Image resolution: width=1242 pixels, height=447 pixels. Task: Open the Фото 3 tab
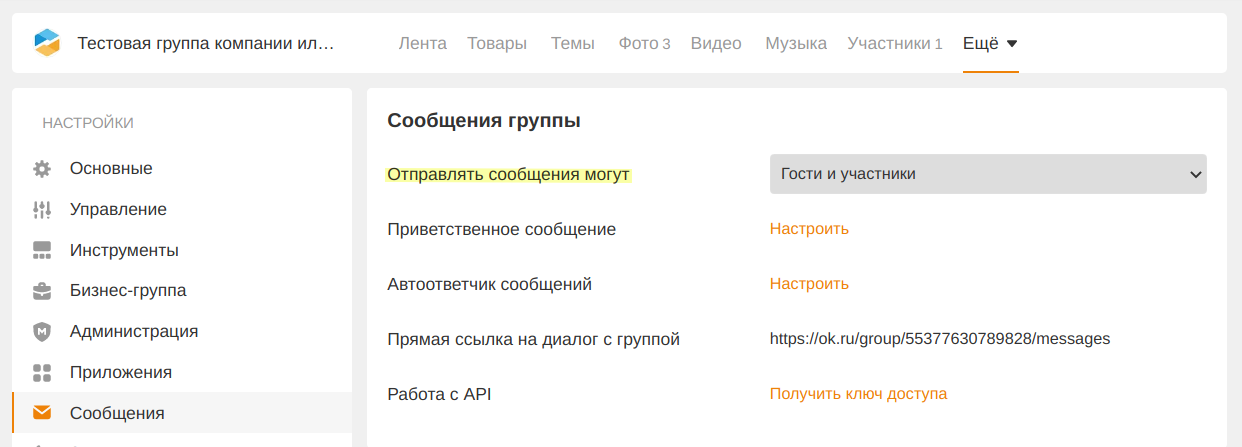(644, 43)
